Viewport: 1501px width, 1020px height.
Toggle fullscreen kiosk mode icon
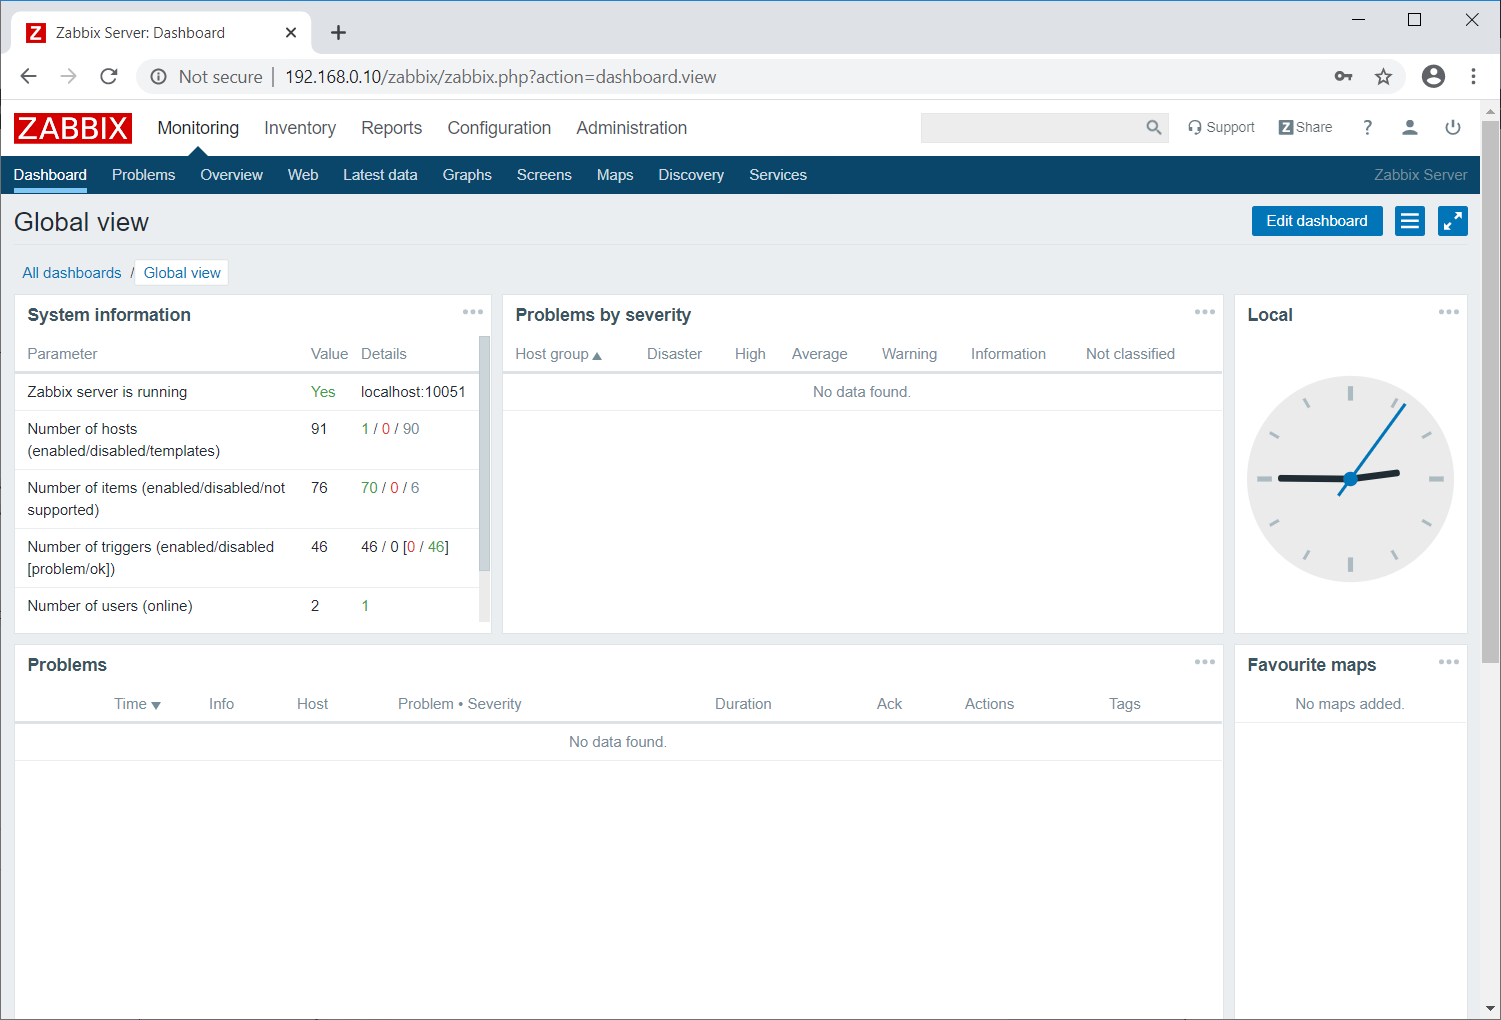tap(1453, 221)
